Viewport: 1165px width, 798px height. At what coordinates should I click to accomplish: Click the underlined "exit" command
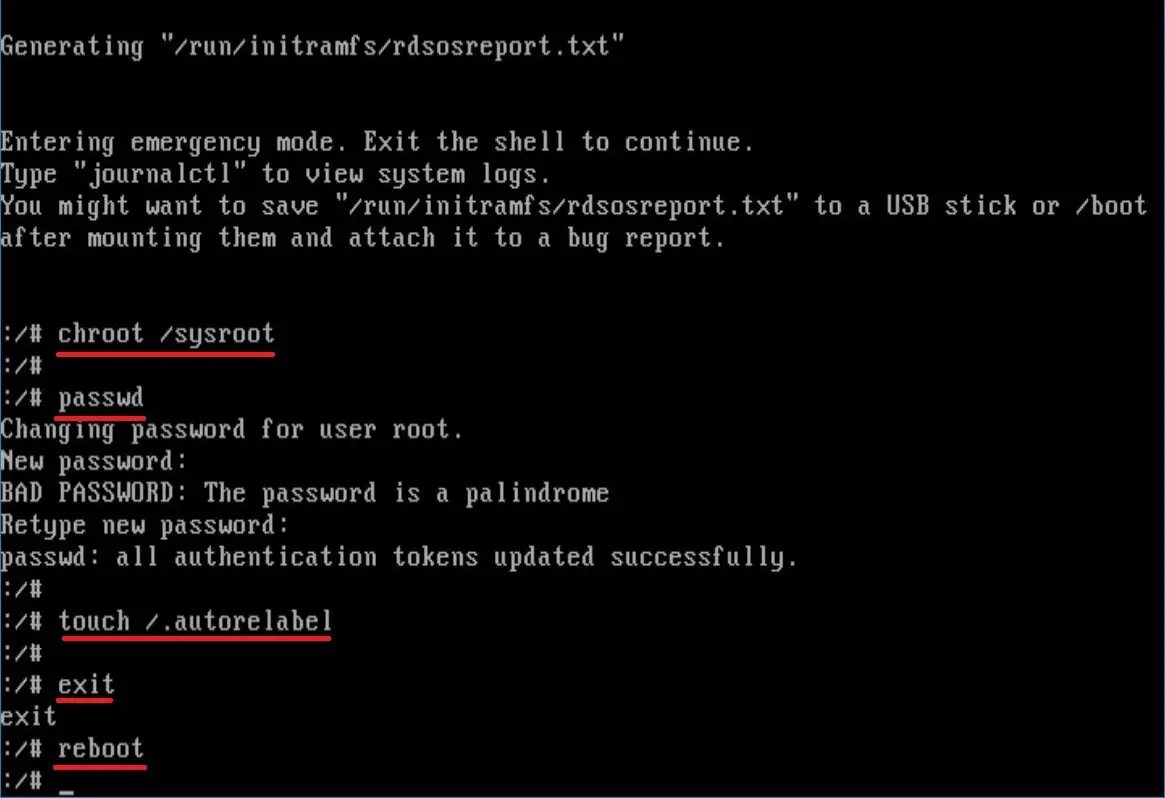pyautogui.click(x=86, y=685)
